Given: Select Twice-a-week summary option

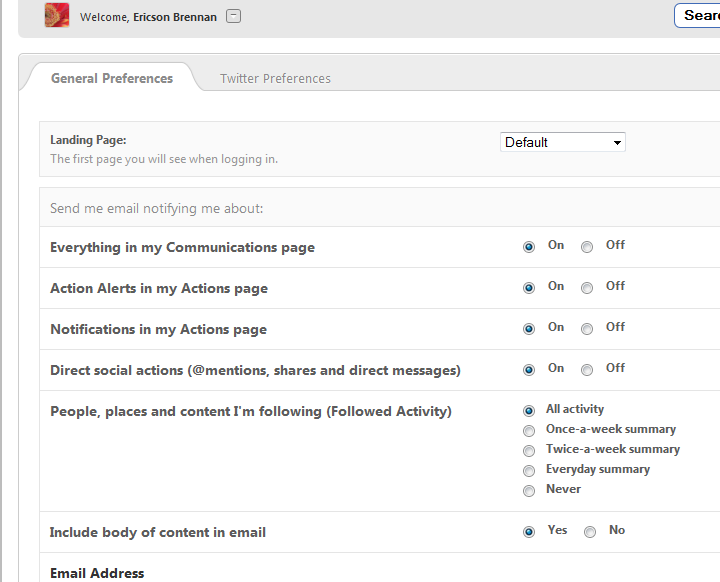Looking at the screenshot, I should (x=529, y=451).
